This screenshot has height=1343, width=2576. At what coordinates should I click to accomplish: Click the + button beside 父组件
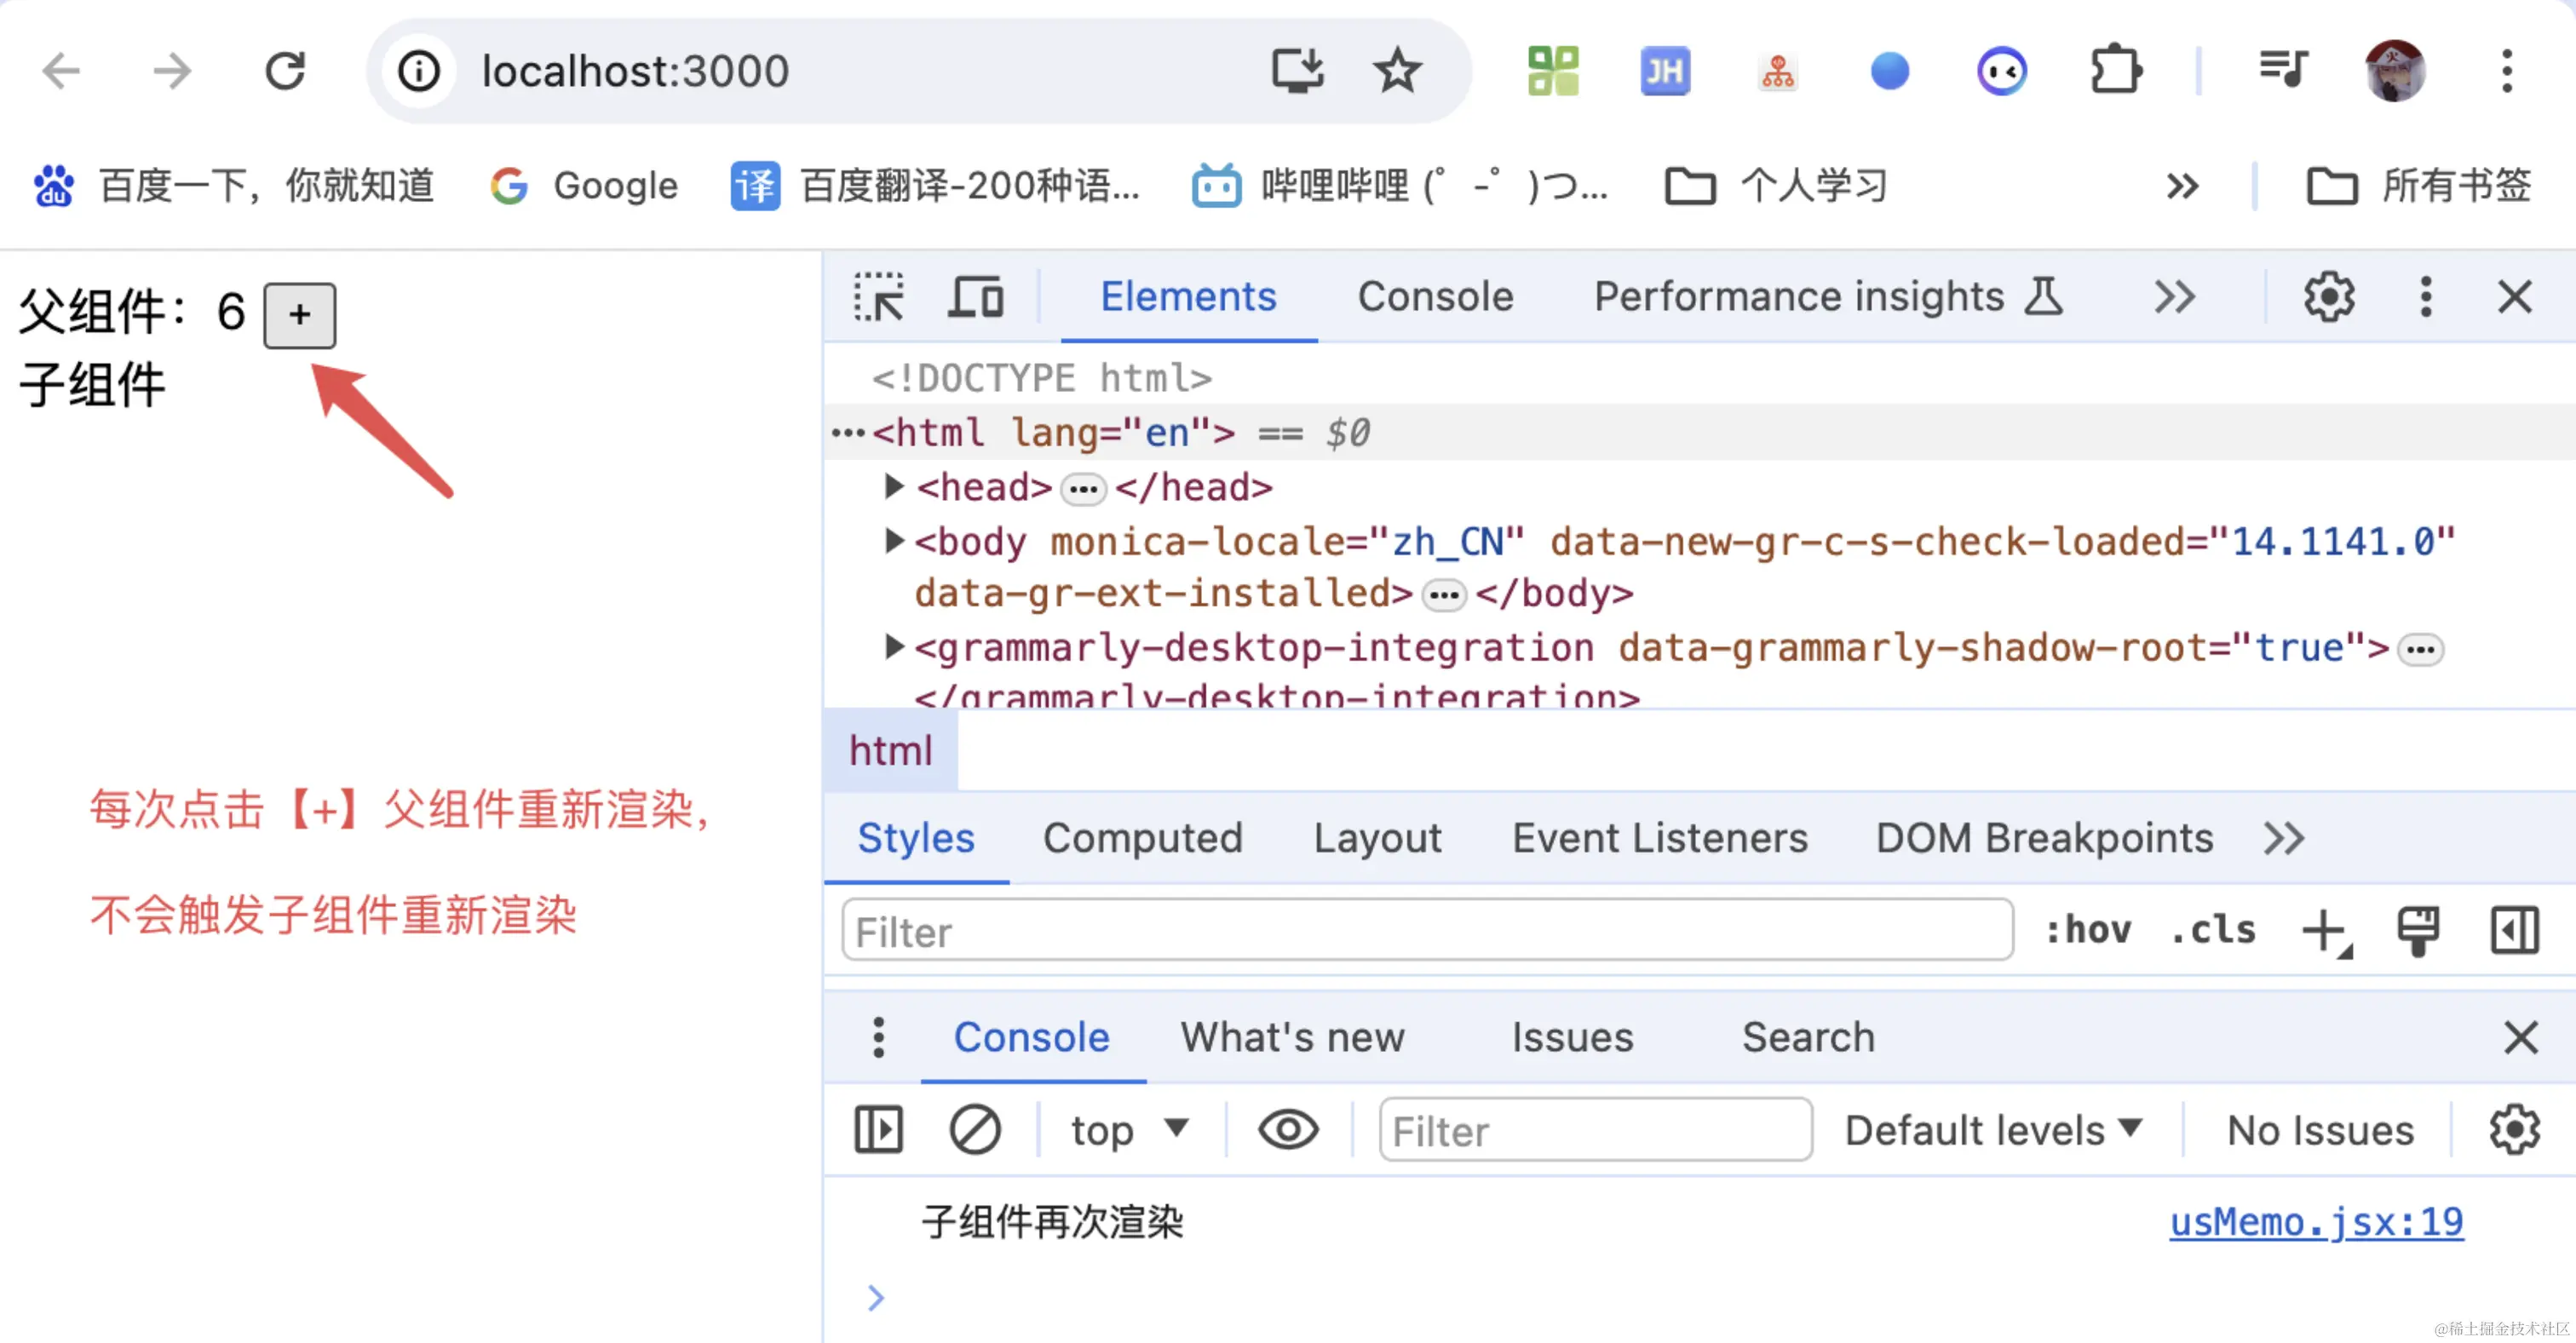299,316
